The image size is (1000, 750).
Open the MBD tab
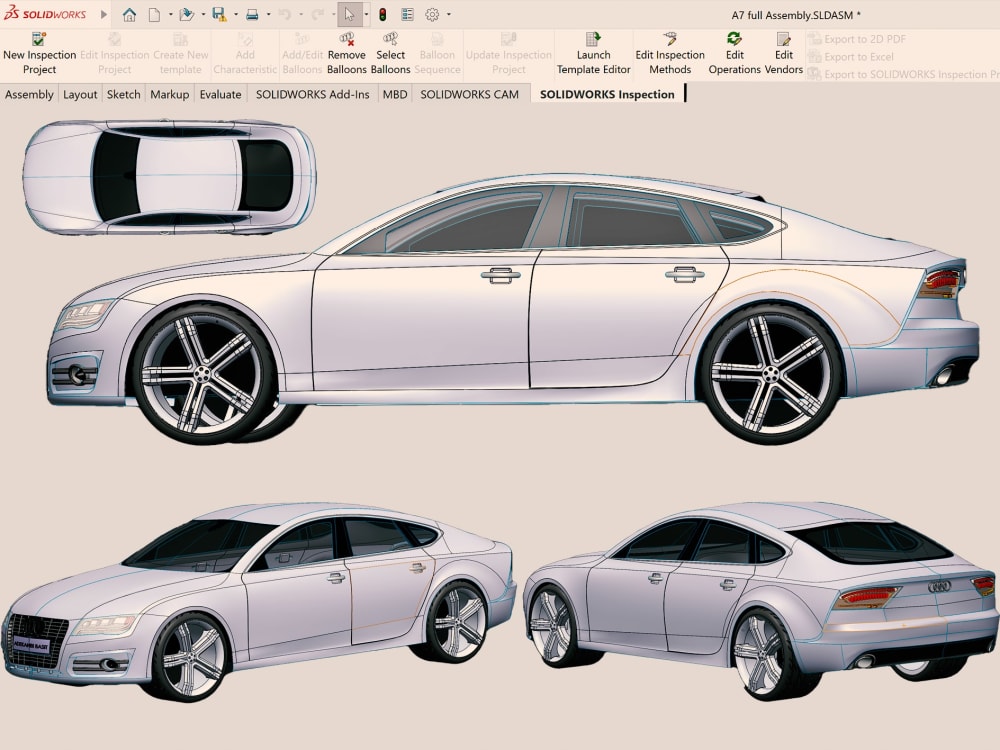pyautogui.click(x=395, y=94)
